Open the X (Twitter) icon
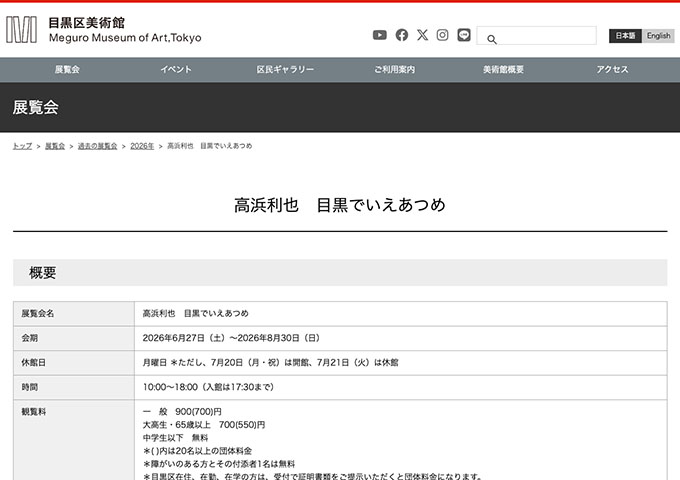The image size is (680, 480). (422, 35)
